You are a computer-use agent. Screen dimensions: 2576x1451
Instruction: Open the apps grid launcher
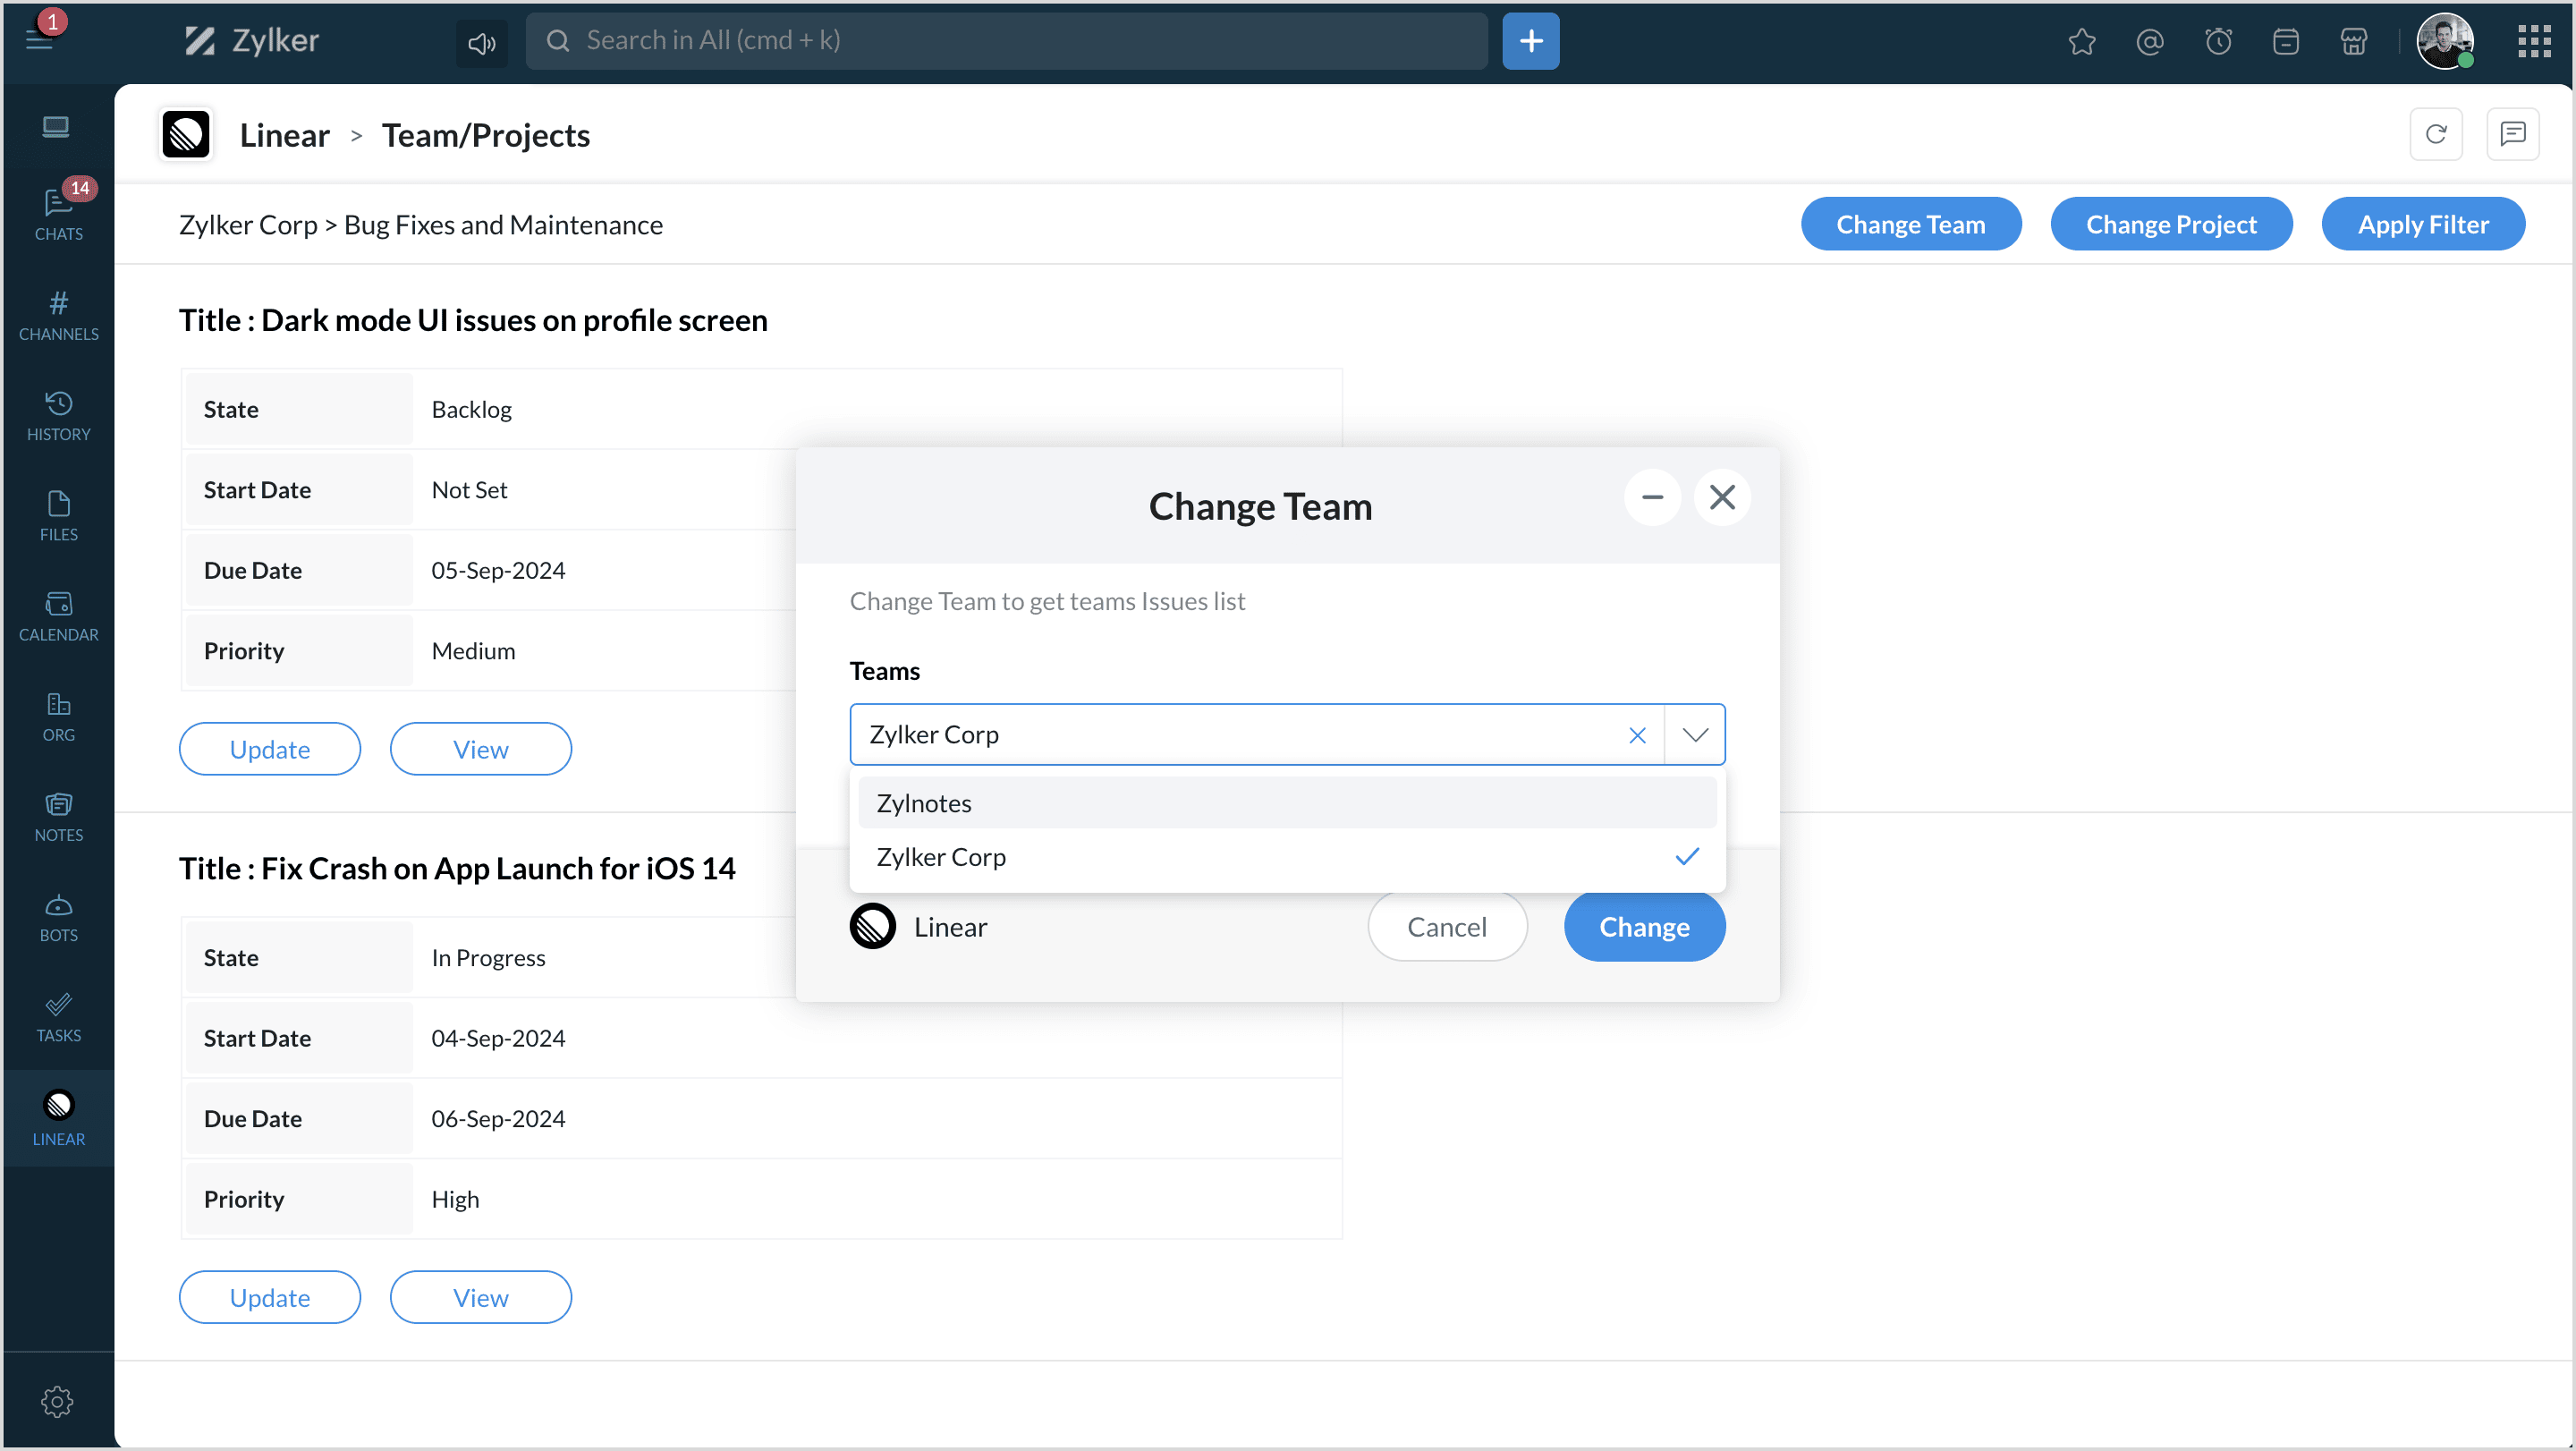click(x=2533, y=41)
